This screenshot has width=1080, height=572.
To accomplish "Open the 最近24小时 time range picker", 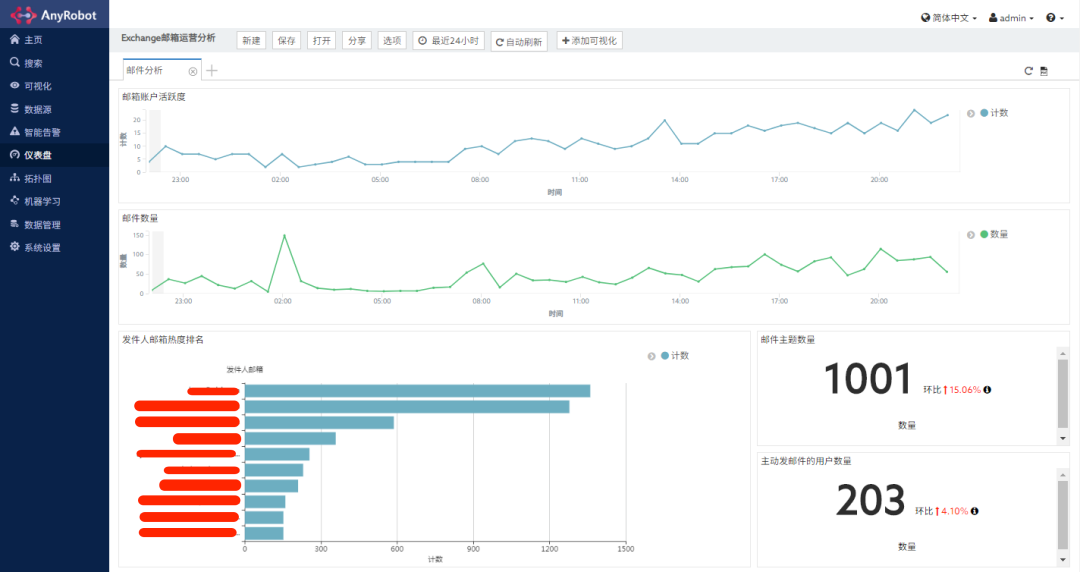I will pos(448,41).
